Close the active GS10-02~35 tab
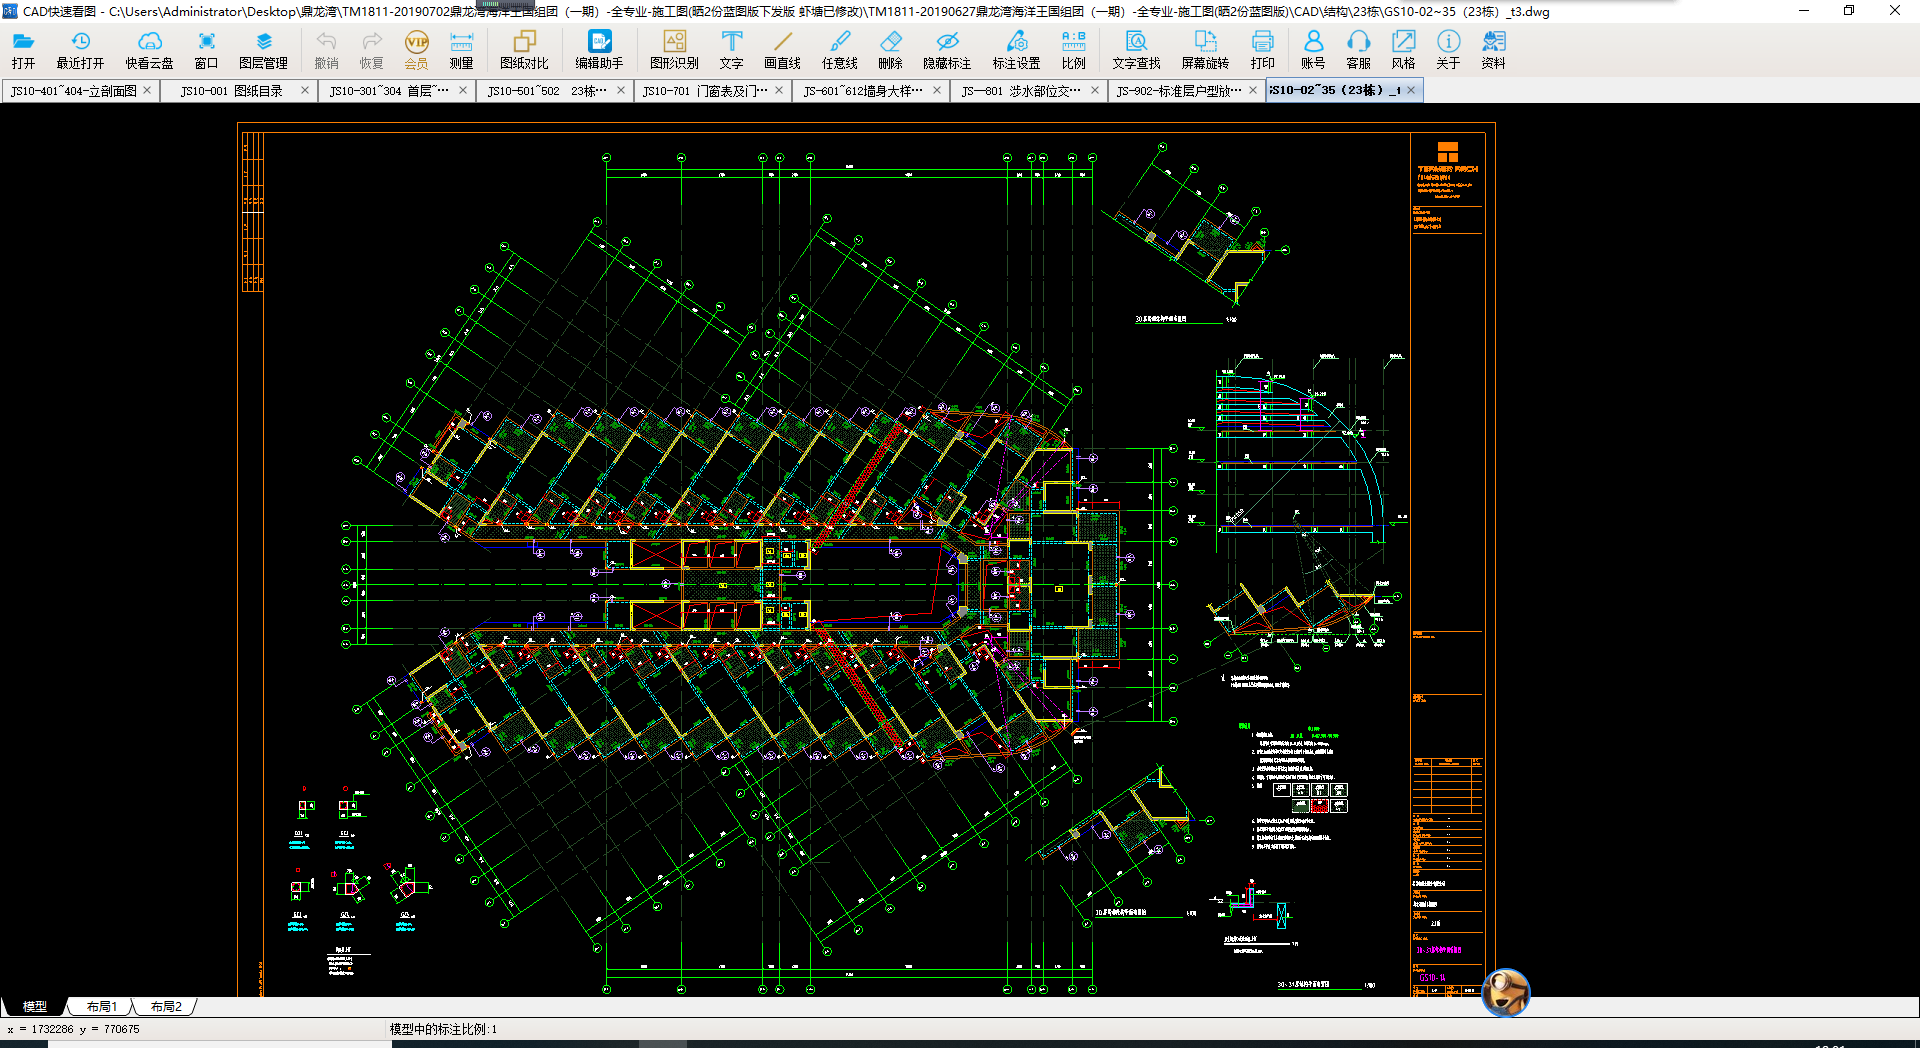 coord(1411,90)
